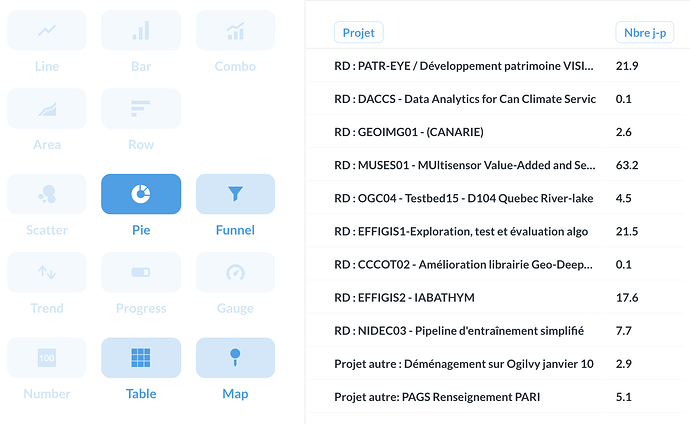Click the 4.5 value cell
The image size is (690, 424).
[624, 198]
